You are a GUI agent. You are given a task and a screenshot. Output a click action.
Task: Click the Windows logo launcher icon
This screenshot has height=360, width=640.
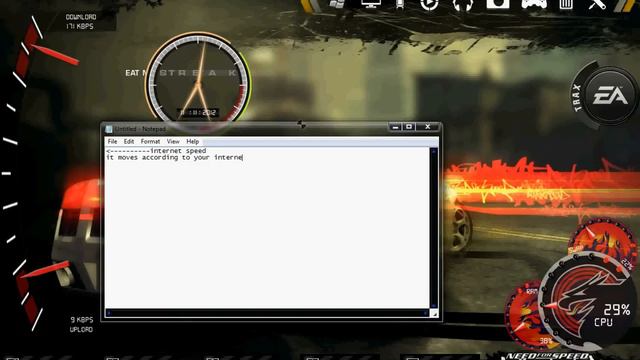337,4
